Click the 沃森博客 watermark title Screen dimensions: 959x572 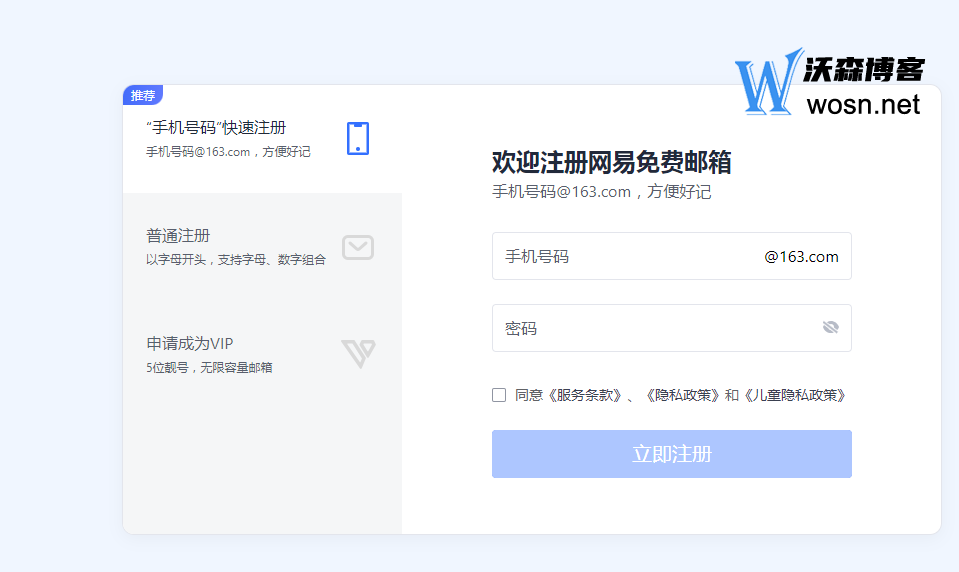(x=866, y=69)
